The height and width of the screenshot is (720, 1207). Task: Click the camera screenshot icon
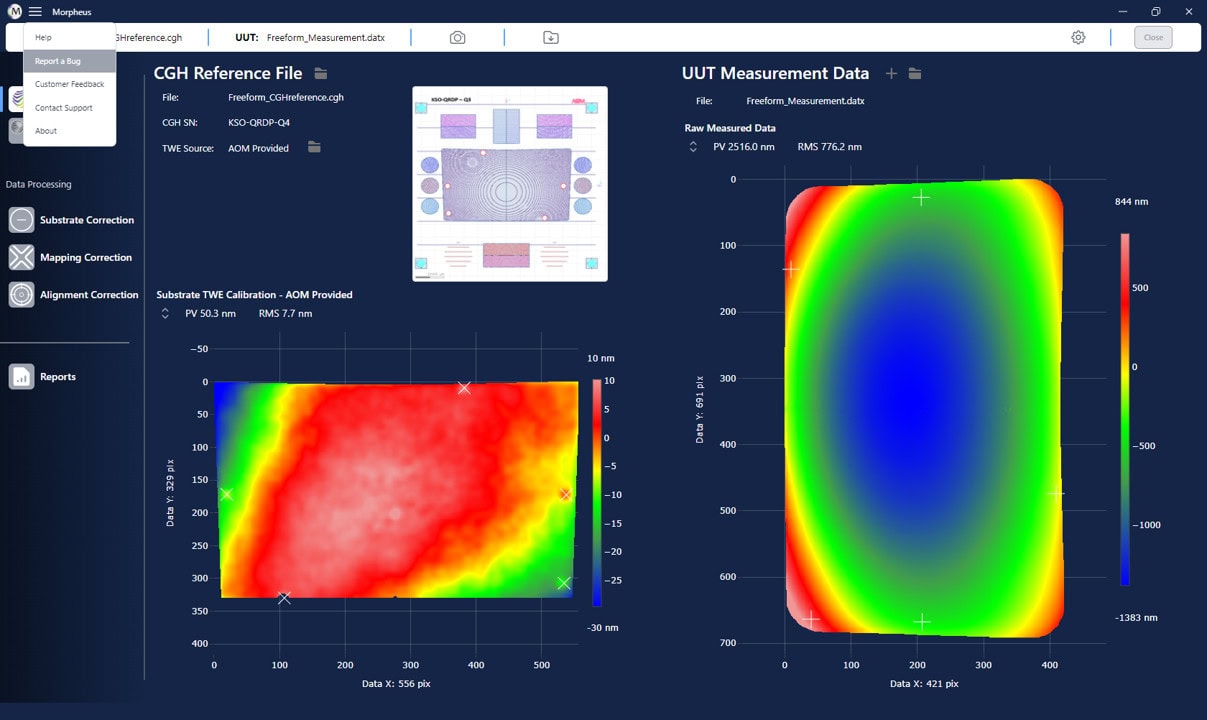[457, 38]
